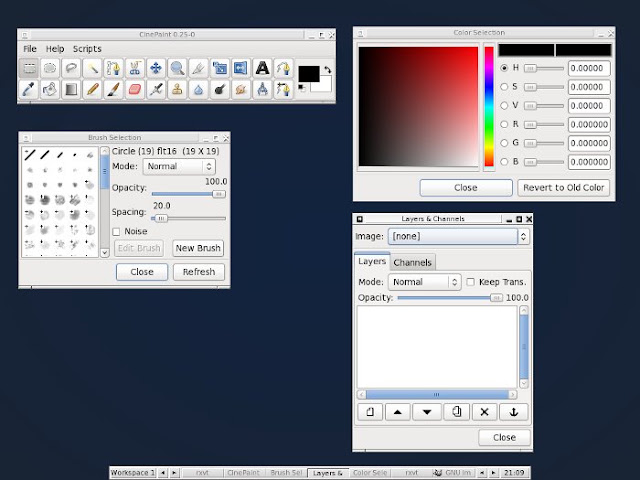
Task: Open the layer Mode dropdown in Layers & Channels
Action: pos(424,282)
